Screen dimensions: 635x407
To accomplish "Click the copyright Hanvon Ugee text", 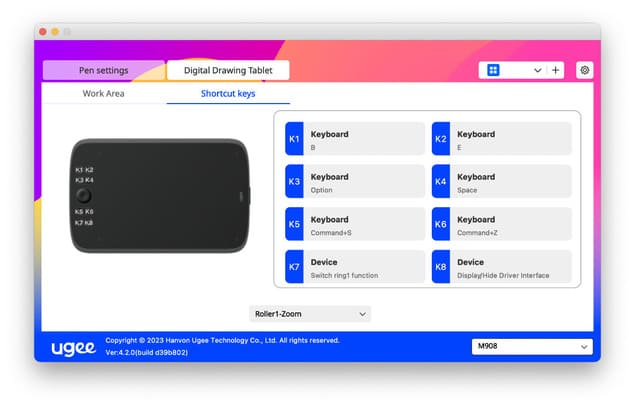I will tap(222, 340).
